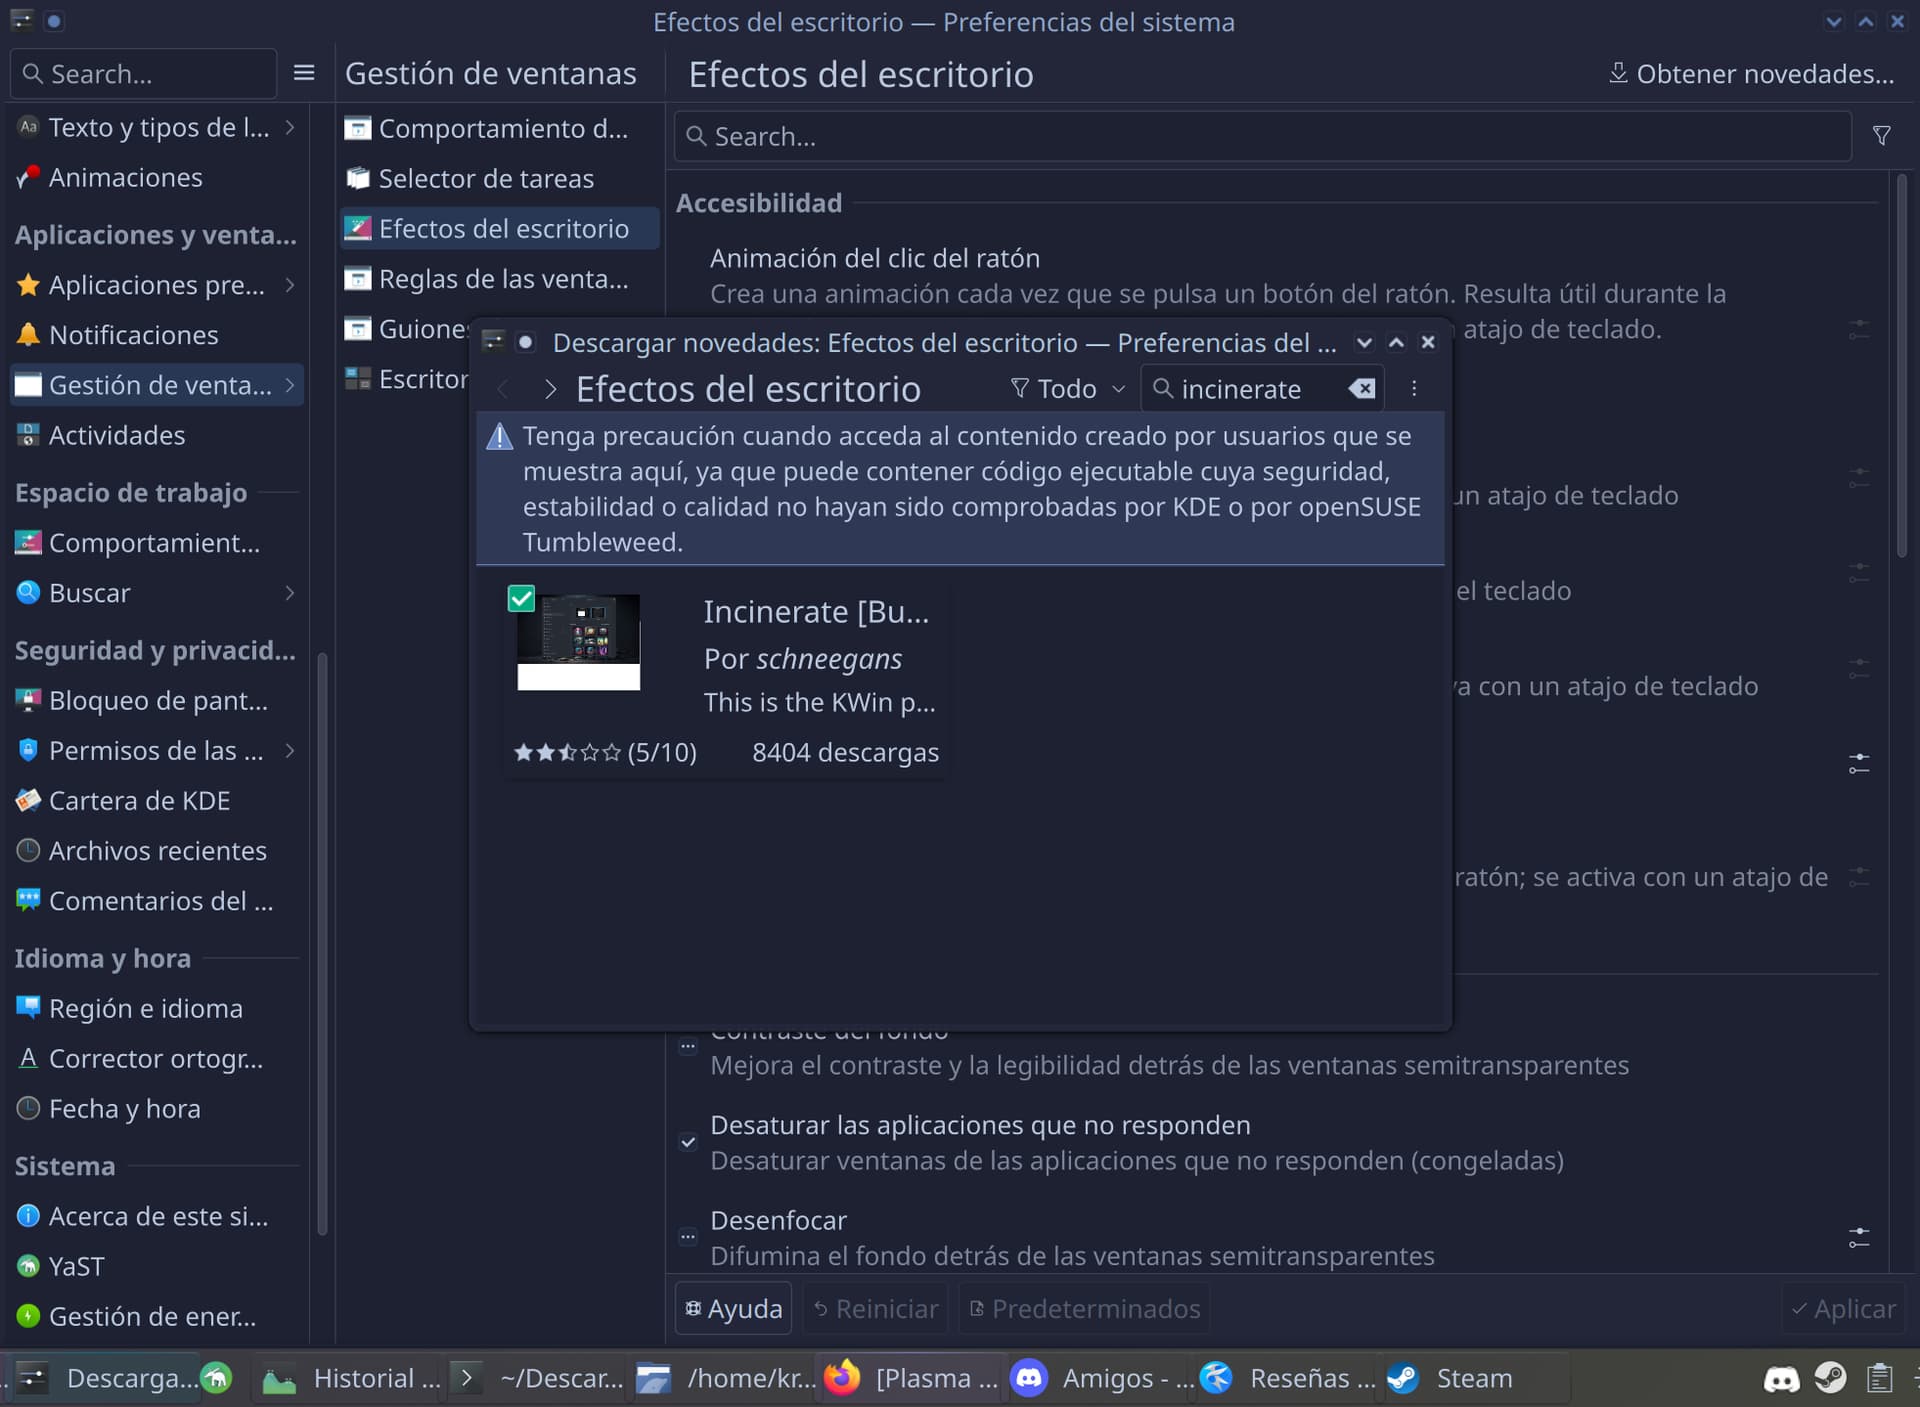This screenshot has height=1407, width=1920.
Task: Open Desenfocar effect settings icon
Action: coord(1858,1238)
